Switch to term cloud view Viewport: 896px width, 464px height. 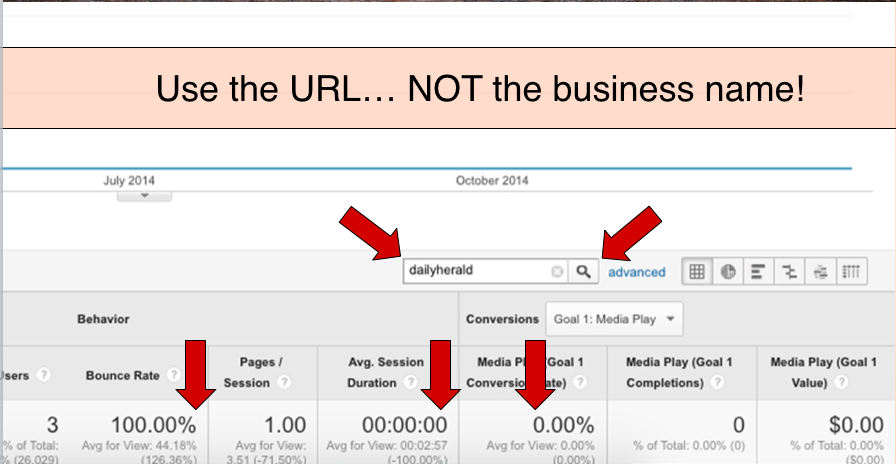(820, 271)
